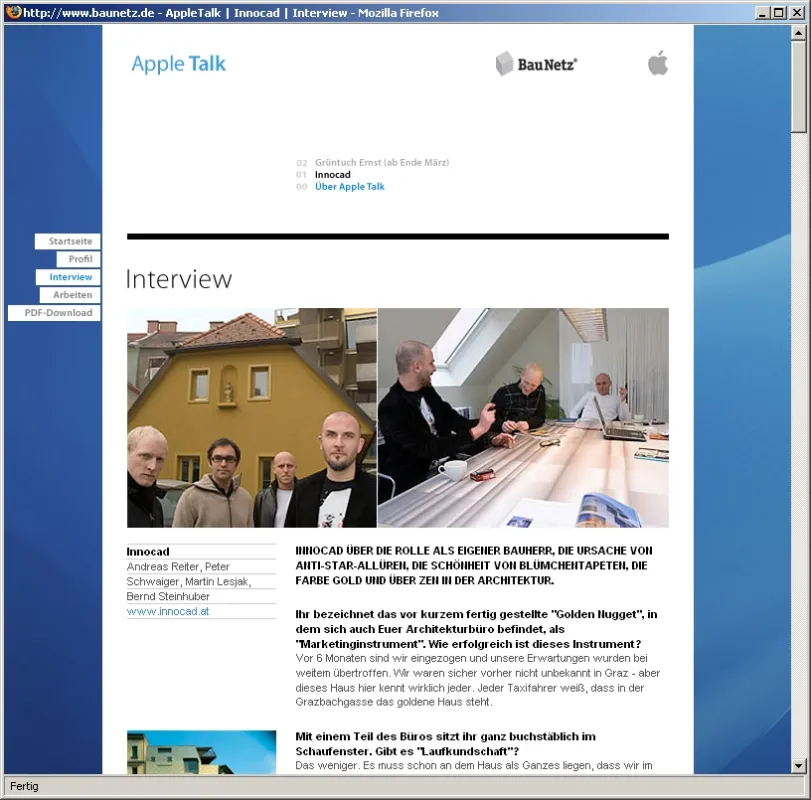Click the scrollbar up arrow
Image resolution: width=811 pixels, height=800 pixels.
(x=798, y=33)
